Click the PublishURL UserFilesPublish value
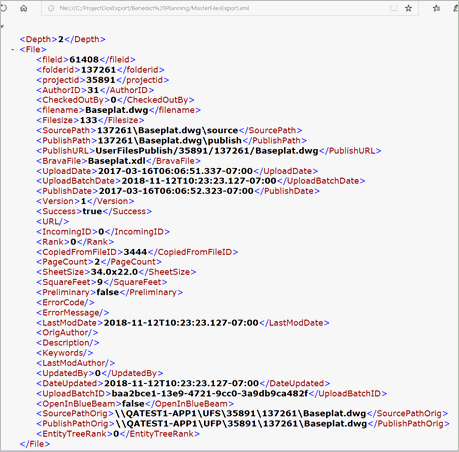The image size is (459, 452). tap(207, 151)
